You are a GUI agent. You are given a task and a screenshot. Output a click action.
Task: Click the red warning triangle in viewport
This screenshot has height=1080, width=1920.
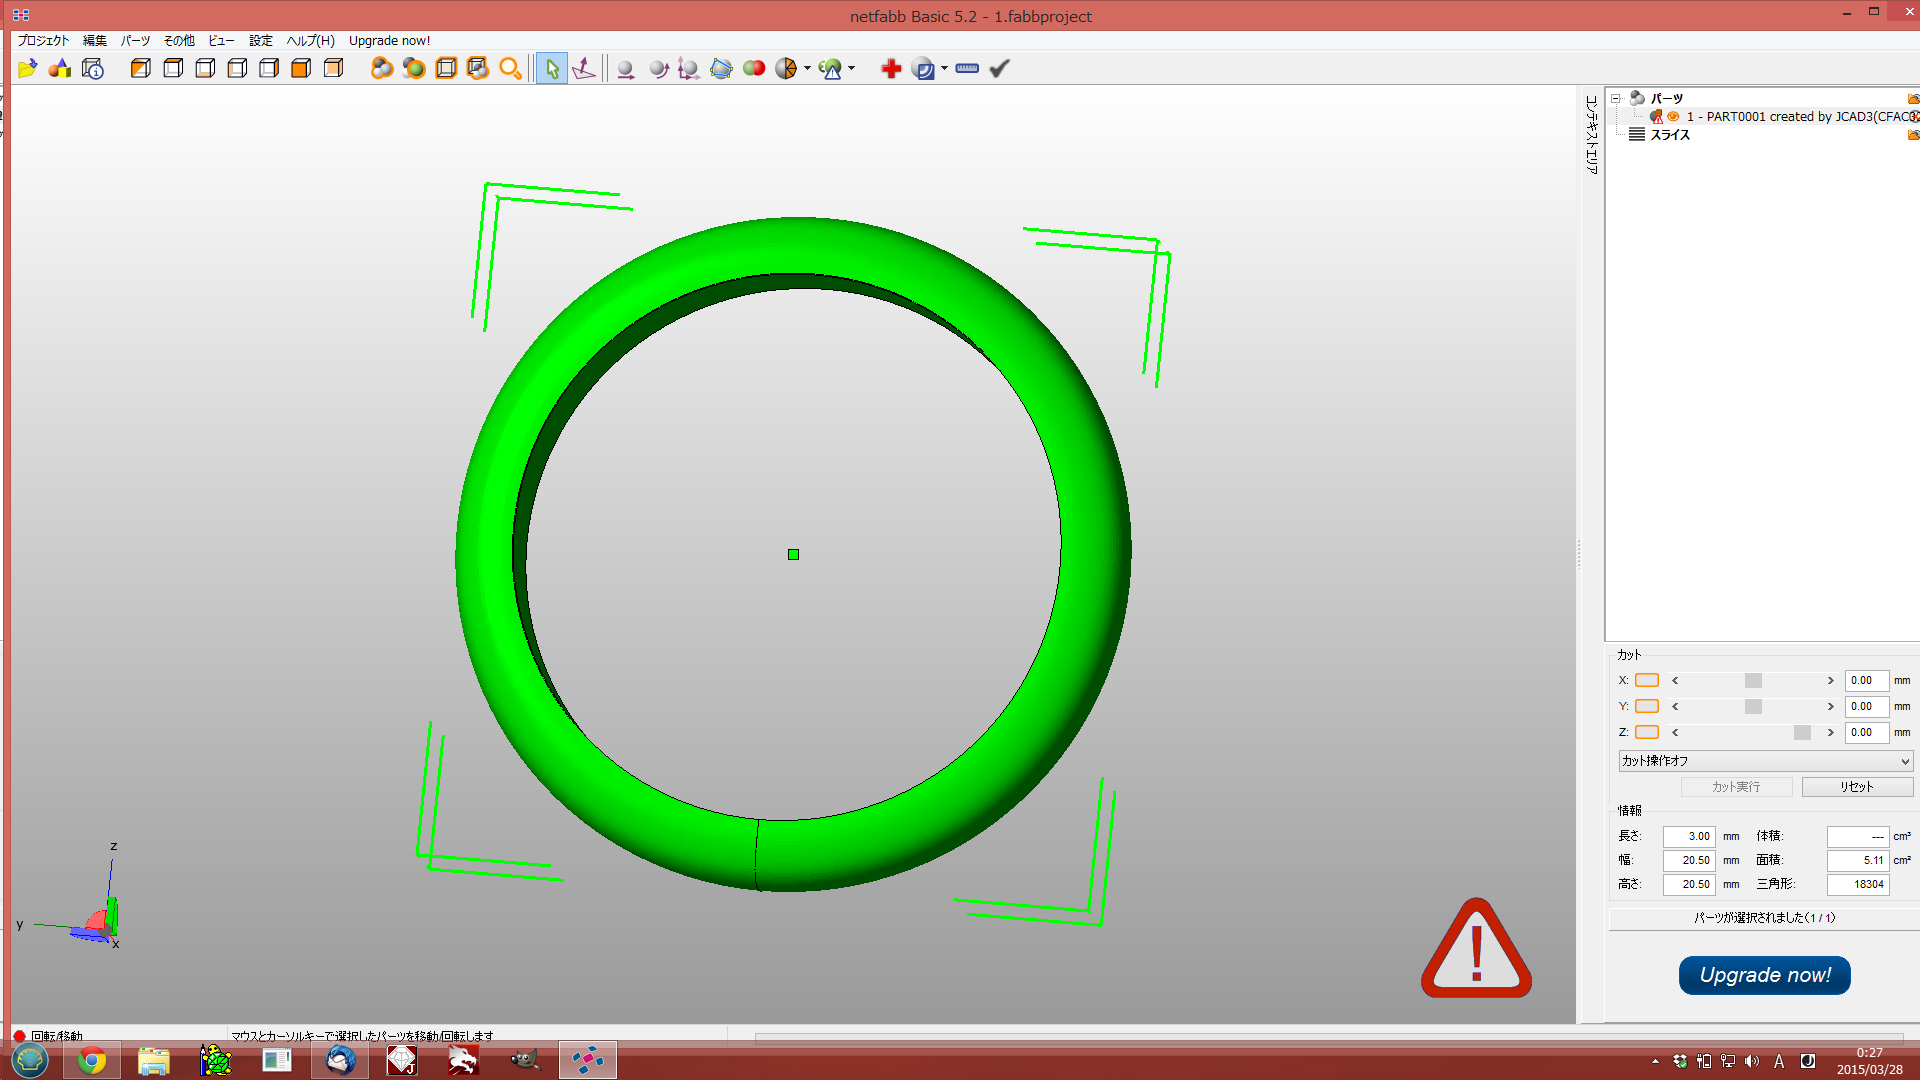click(1476, 950)
